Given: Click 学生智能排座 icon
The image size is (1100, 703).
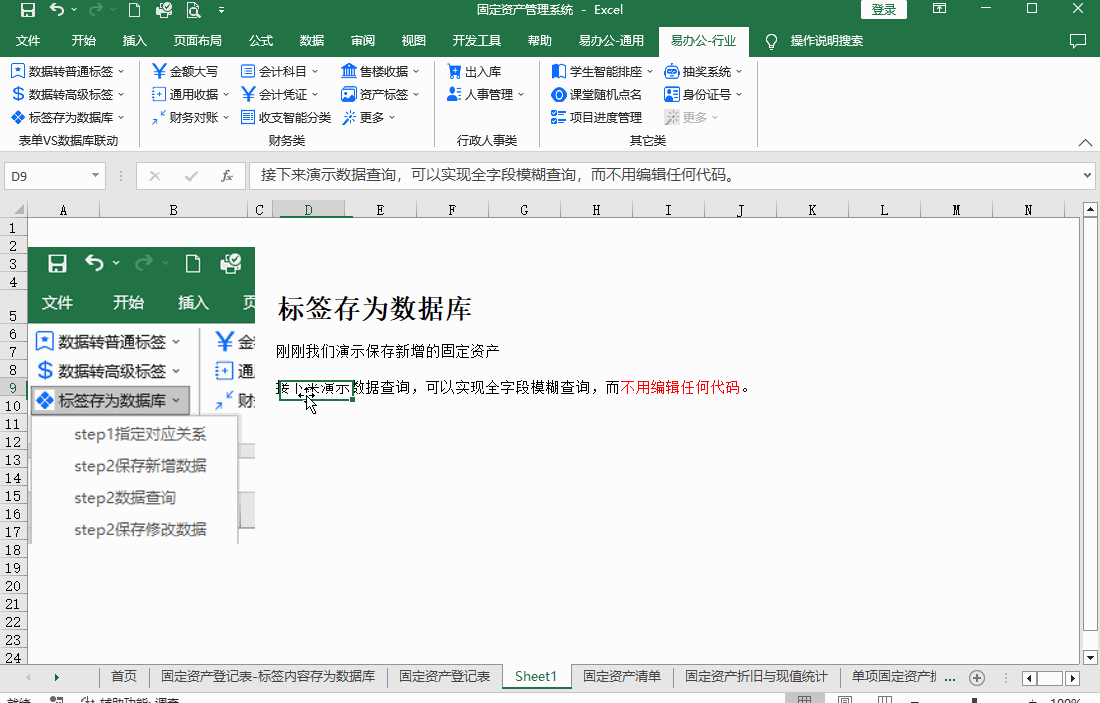Looking at the screenshot, I should tap(558, 71).
